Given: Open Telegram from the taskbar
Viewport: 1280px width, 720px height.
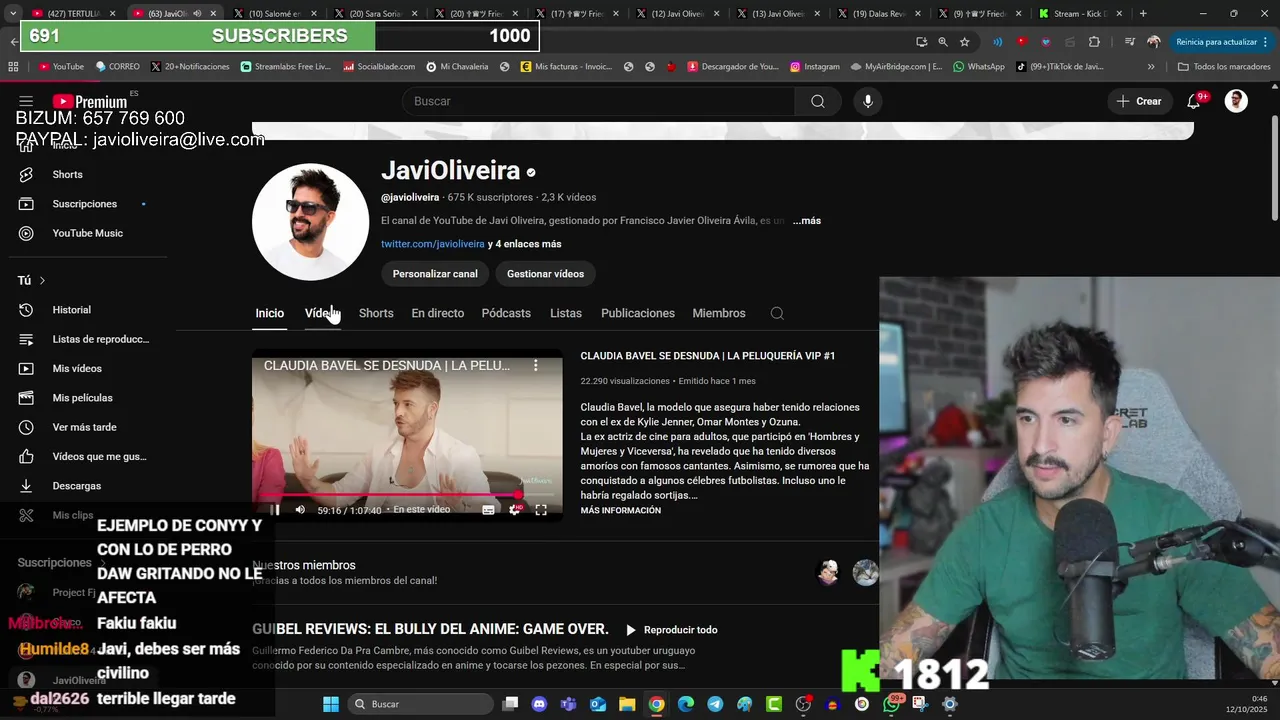Looking at the screenshot, I should click(x=715, y=704).
